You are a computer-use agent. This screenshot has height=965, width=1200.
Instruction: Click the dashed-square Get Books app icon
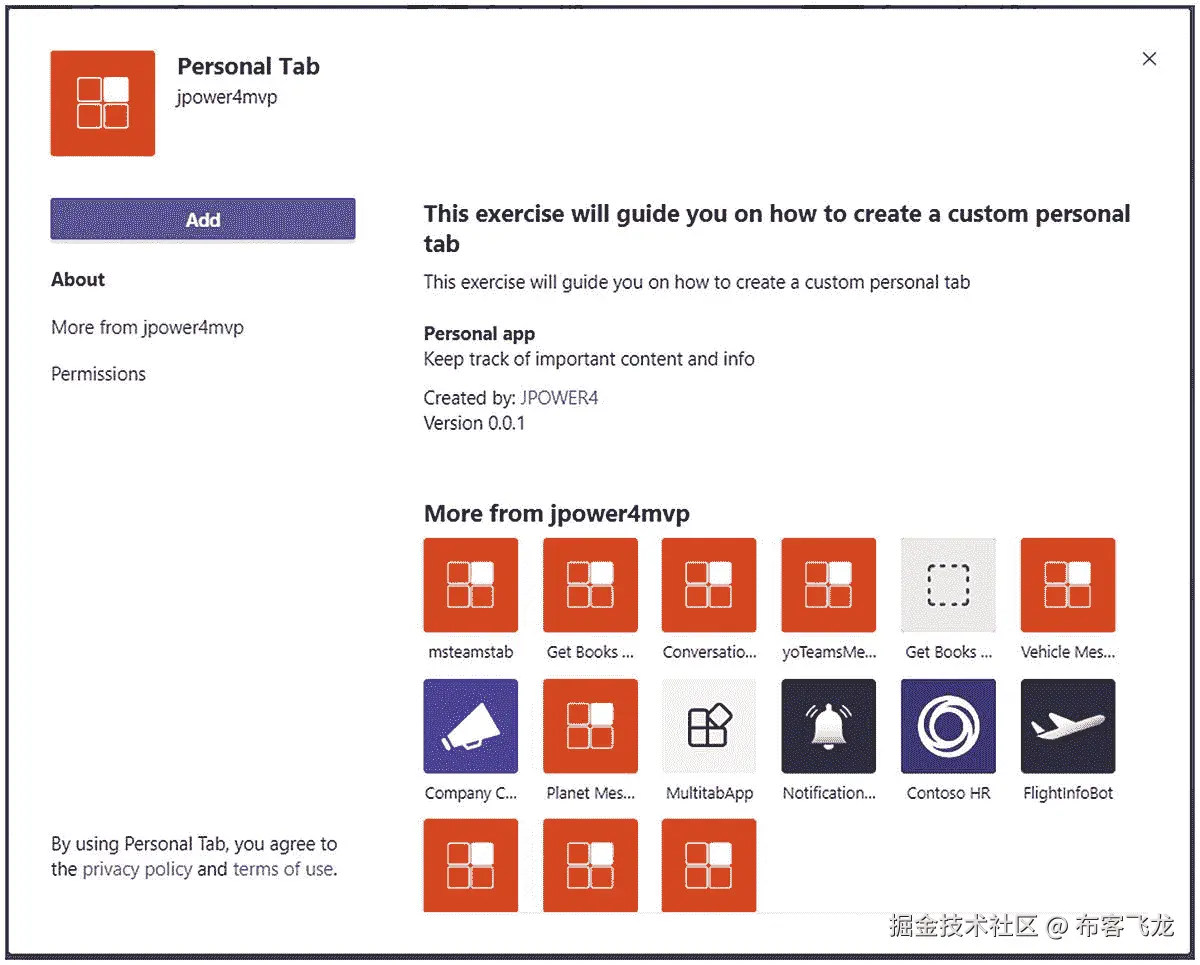[x=948, y=585]
